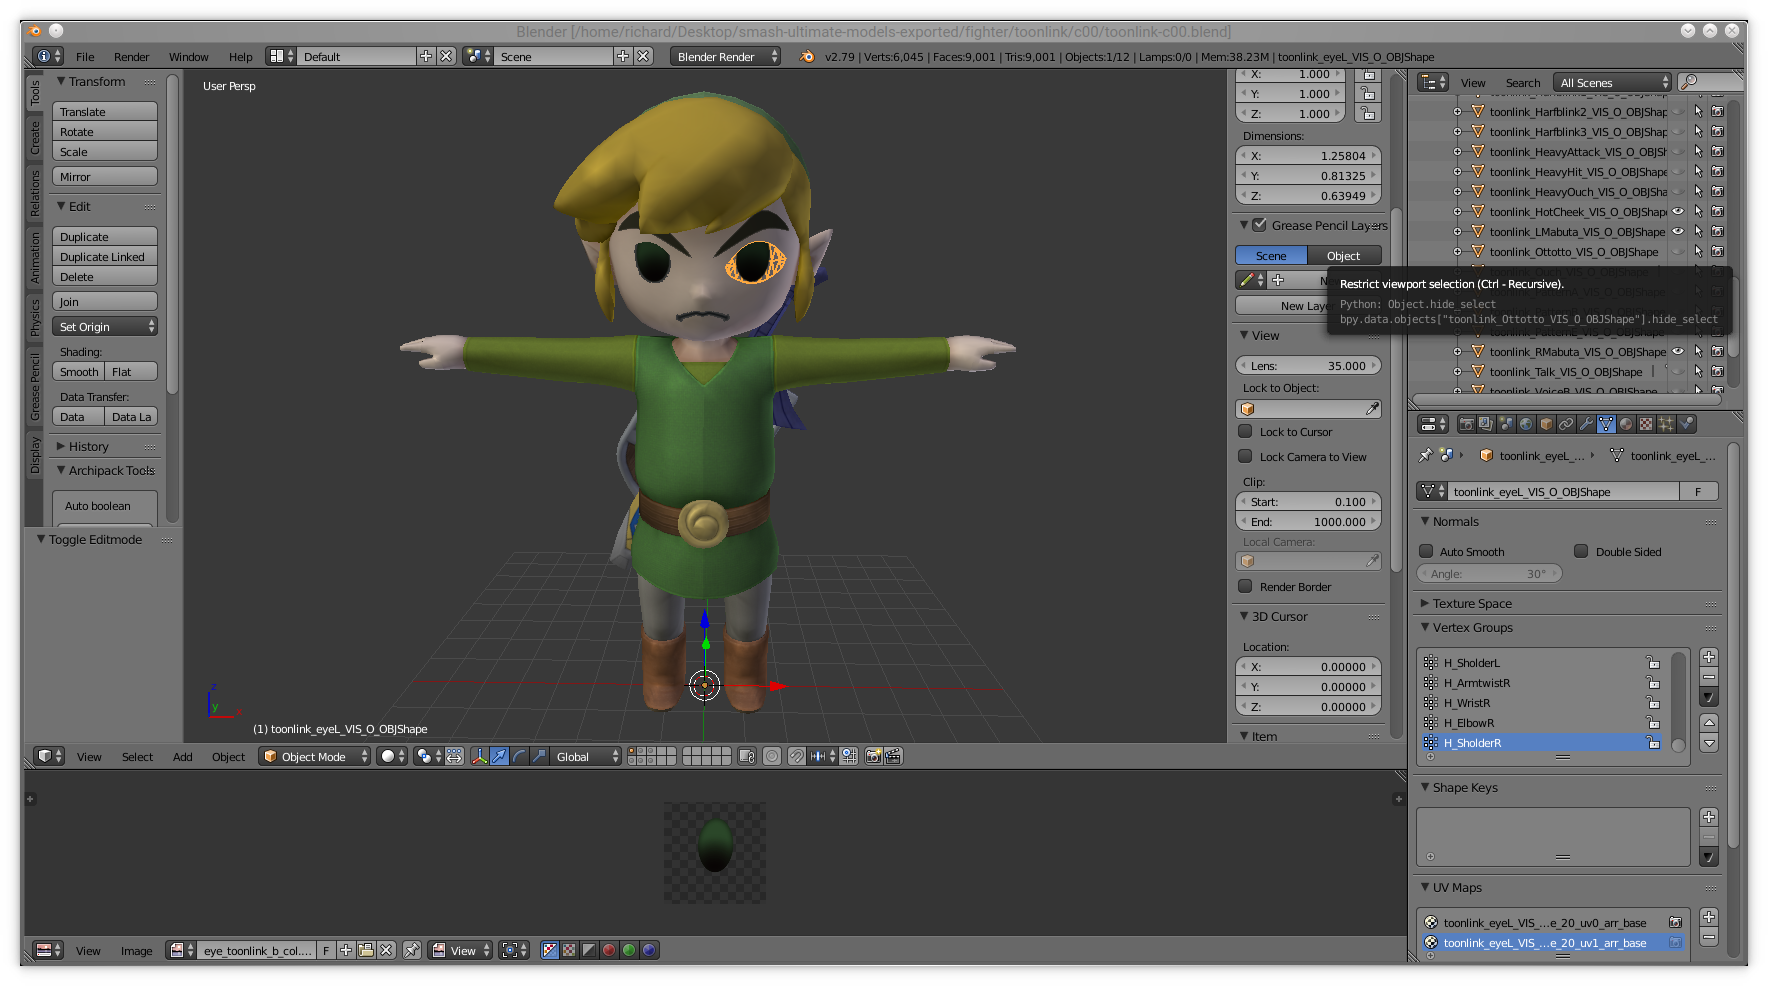Click the Grease Pencil Object button
1768x986 pixels.
pyautogui.click(x=1344, y=255)
